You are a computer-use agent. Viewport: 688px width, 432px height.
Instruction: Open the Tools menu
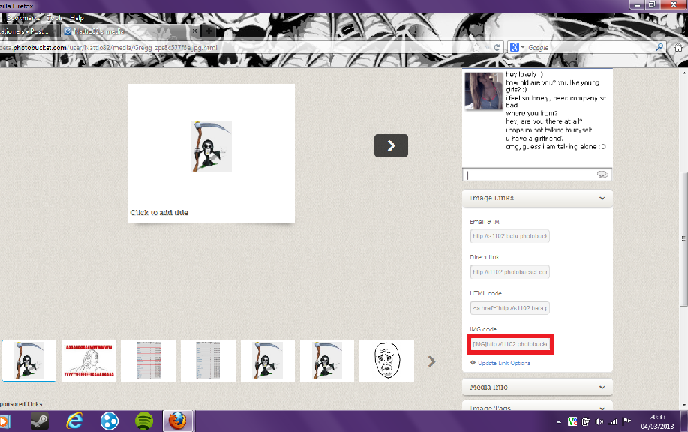click(55, 18)
